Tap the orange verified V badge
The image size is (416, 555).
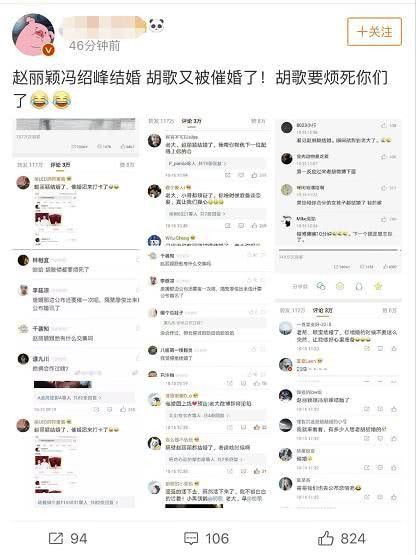pyautogui.click(x=49, y=50)
